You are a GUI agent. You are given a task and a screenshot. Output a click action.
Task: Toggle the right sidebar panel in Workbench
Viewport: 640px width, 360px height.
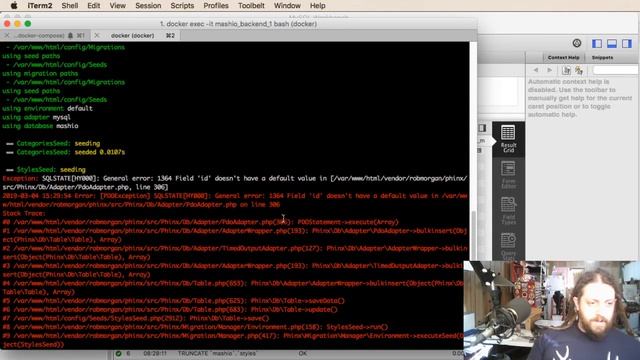(x=627, y=43)
